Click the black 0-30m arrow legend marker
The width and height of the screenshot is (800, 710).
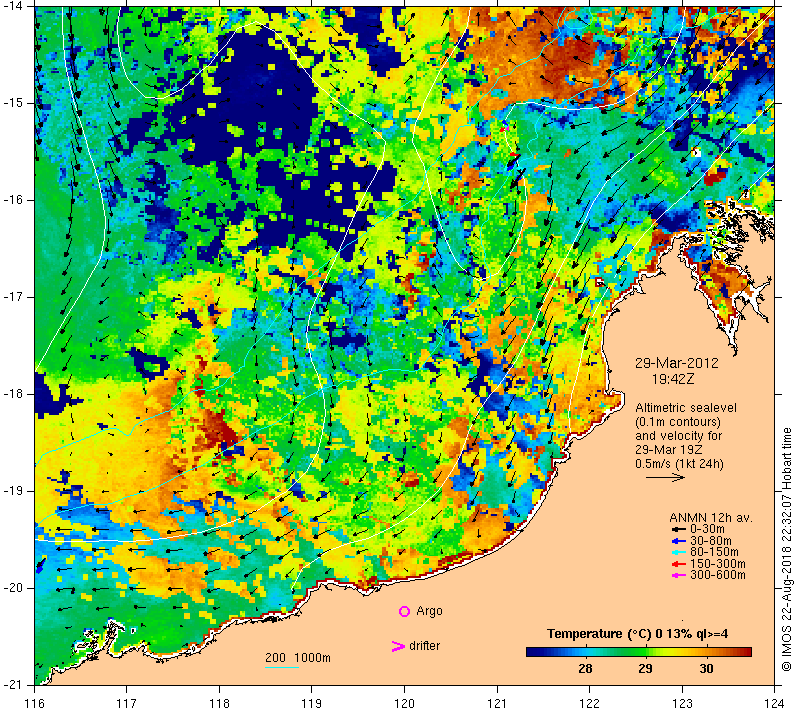pyautogui.click(x=678, y=529)
